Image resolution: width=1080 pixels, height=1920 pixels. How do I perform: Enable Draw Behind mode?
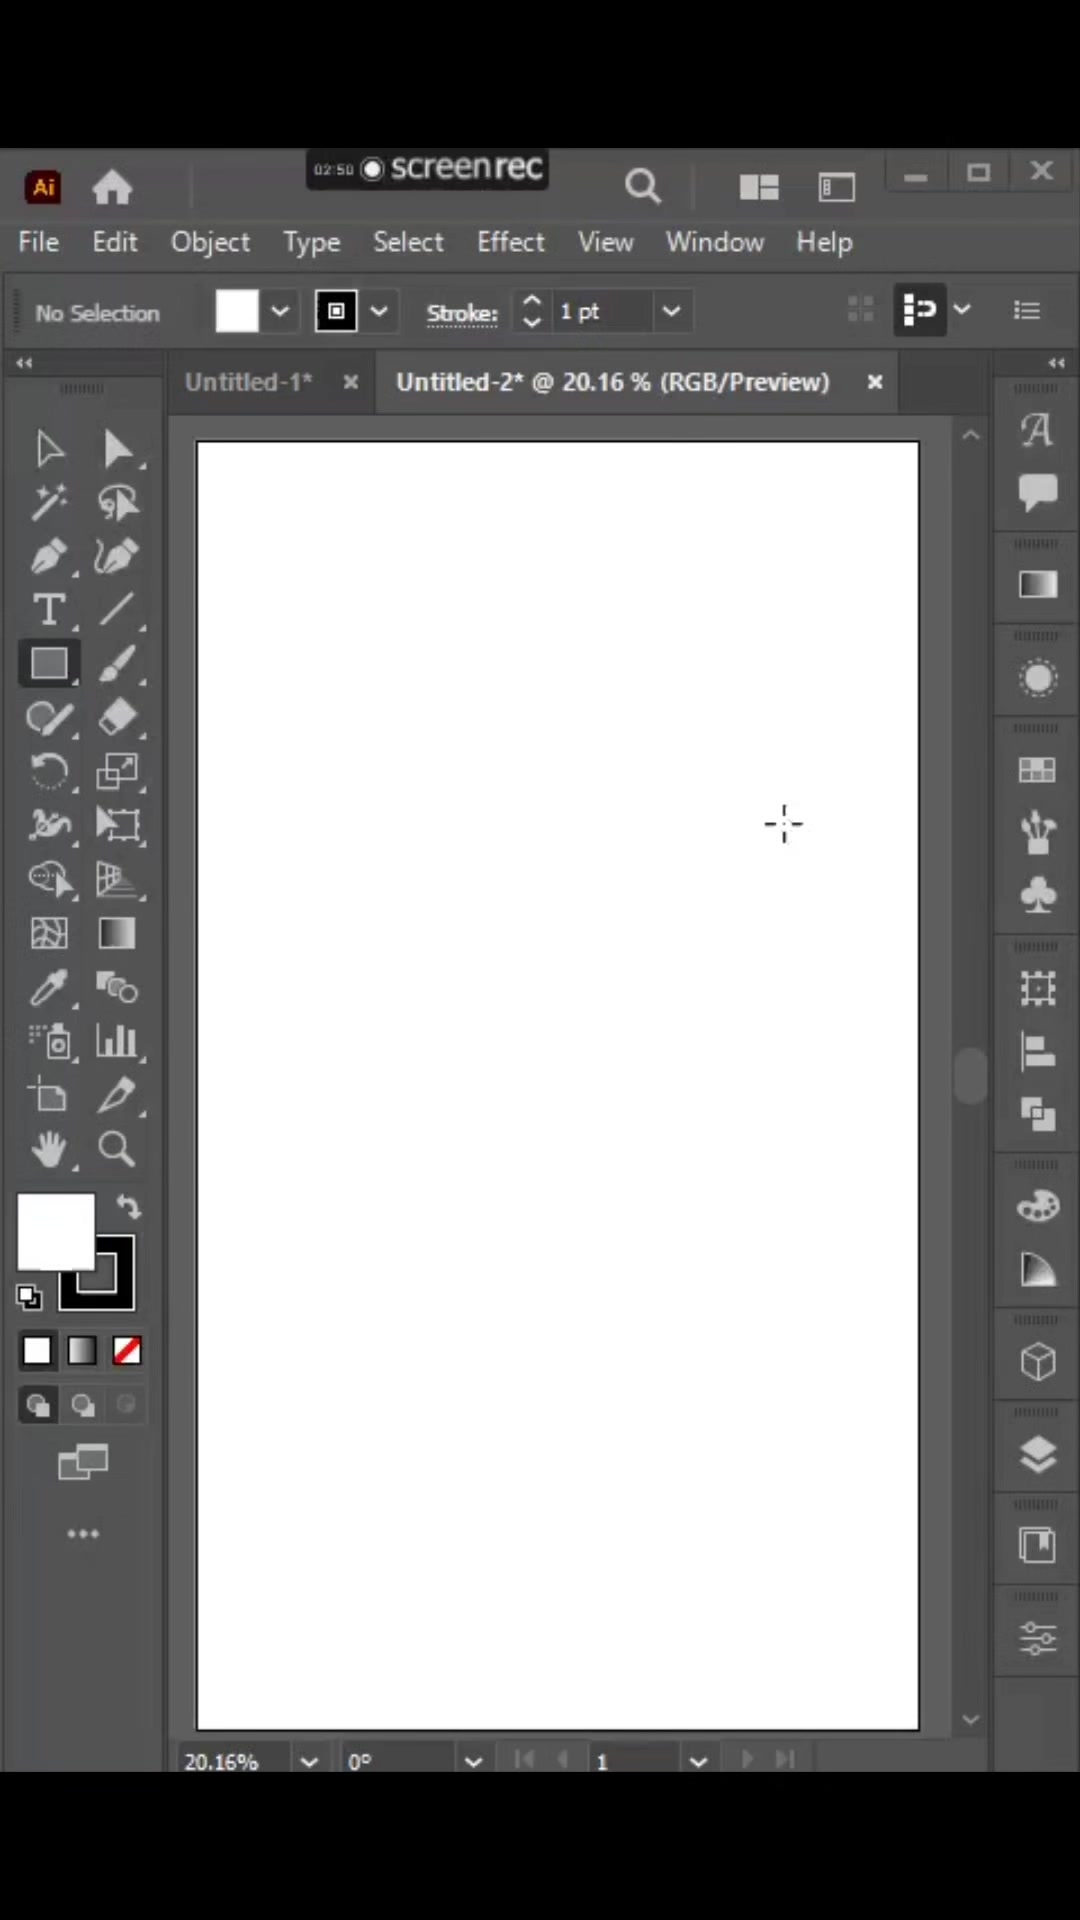pyautogui.click(x=83, y=1406)
